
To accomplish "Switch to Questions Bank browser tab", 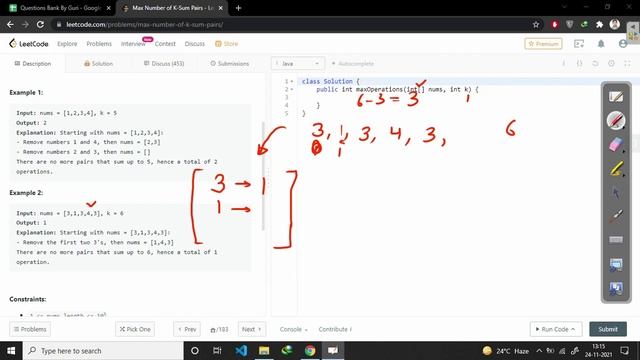I will pos(60,8).
